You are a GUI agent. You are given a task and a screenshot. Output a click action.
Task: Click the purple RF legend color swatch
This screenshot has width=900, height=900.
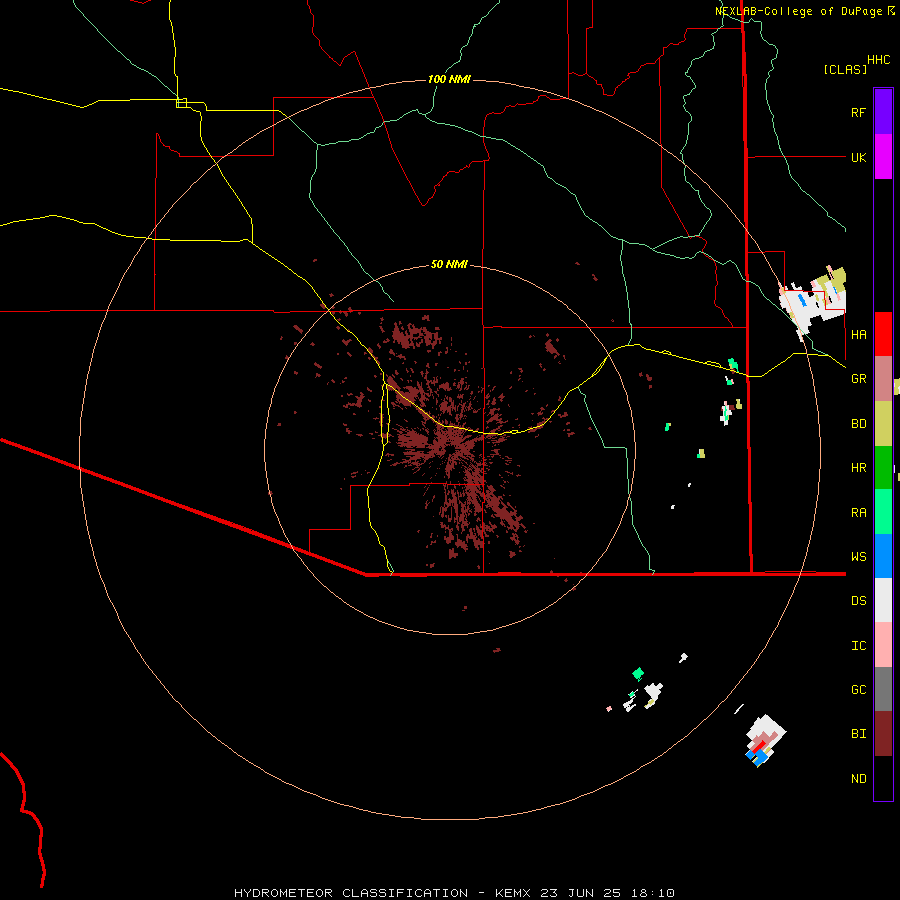pyautogui.click(x=883, y=112)
